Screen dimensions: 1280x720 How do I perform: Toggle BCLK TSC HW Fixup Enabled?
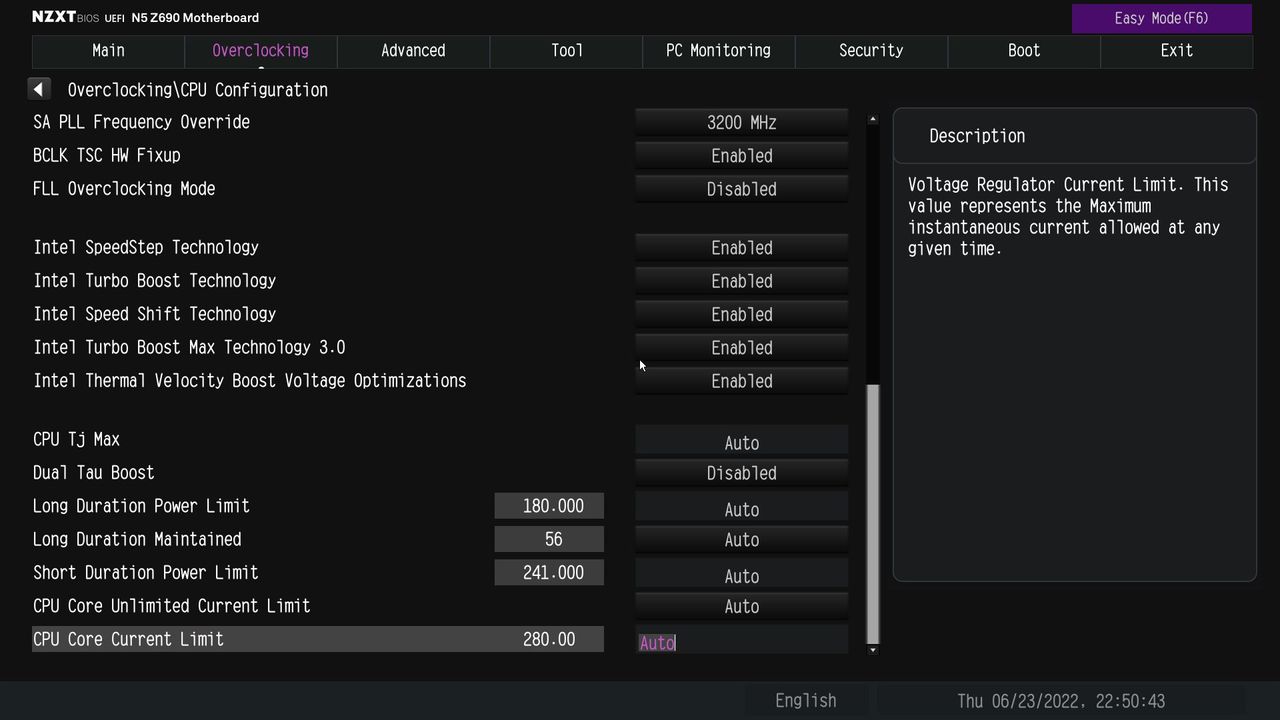[x=742, y=156]
